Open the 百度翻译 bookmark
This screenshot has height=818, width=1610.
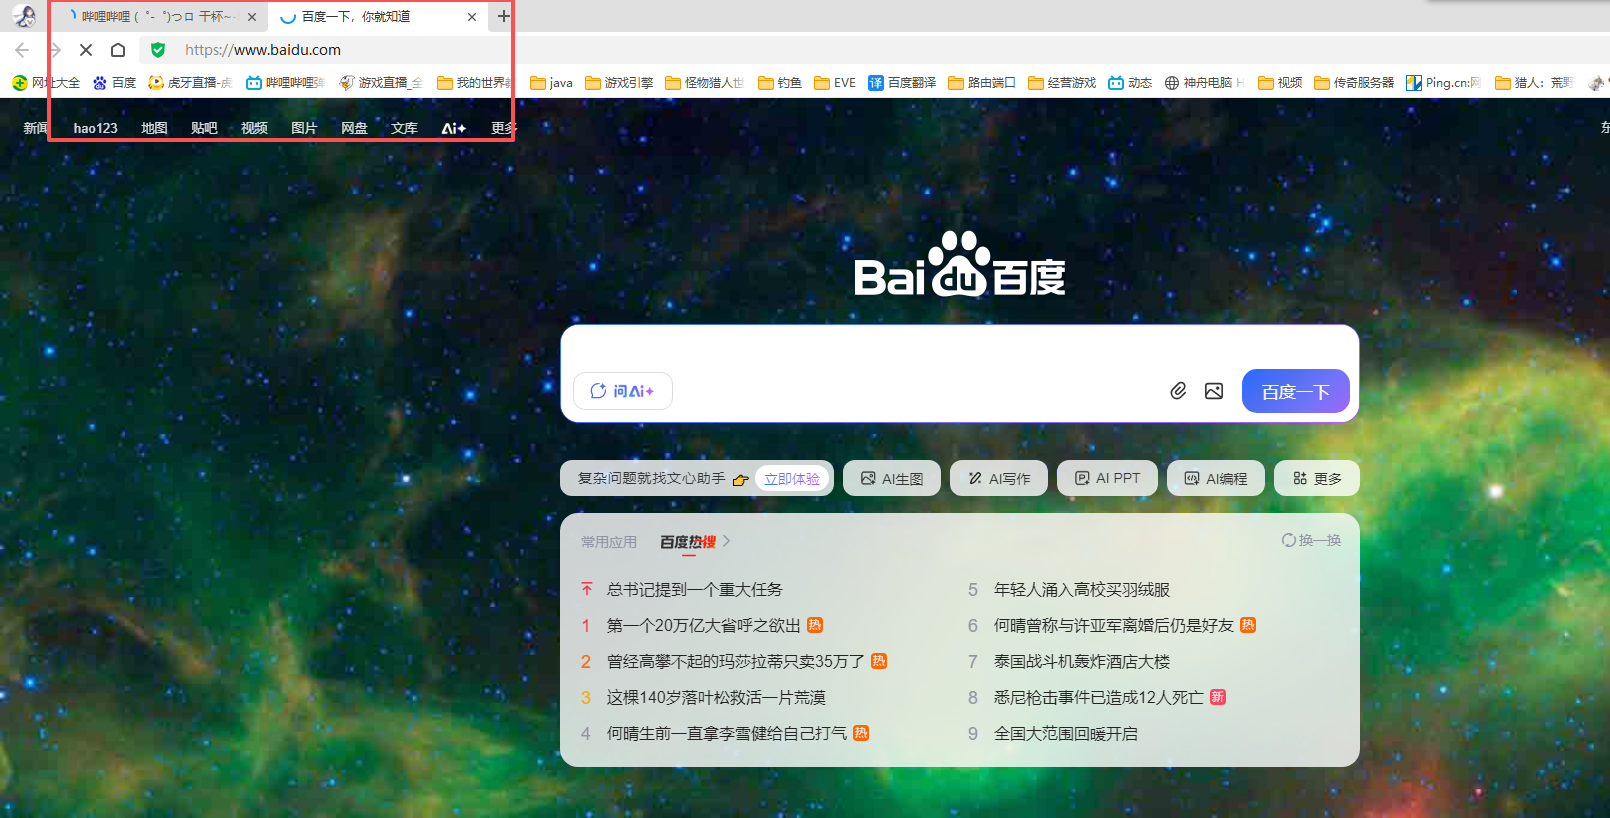[x=902, y=83]
